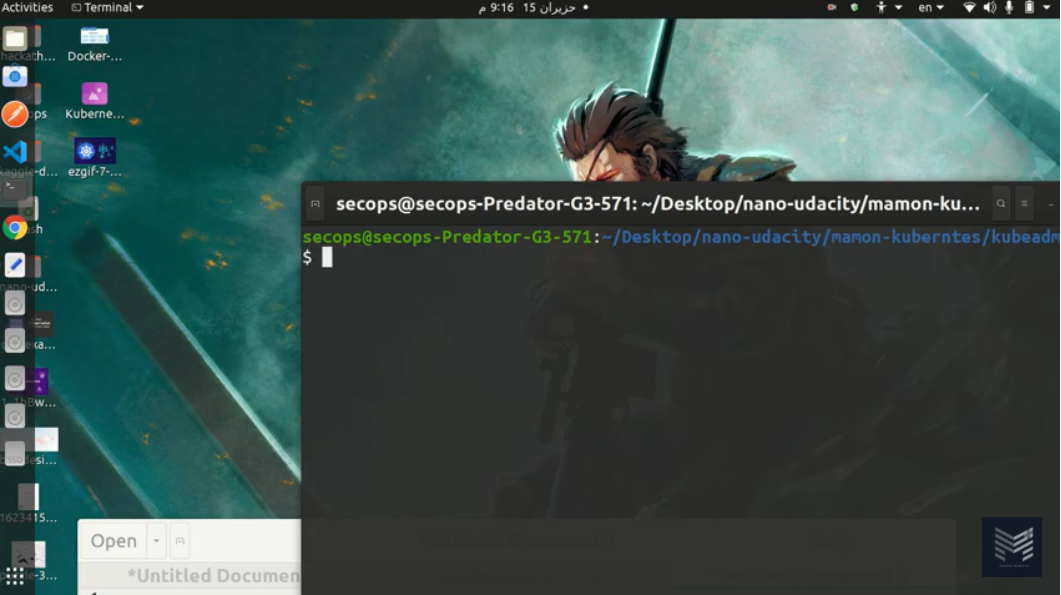
Task: Click the Terminal search icon
Action: 1001,204
